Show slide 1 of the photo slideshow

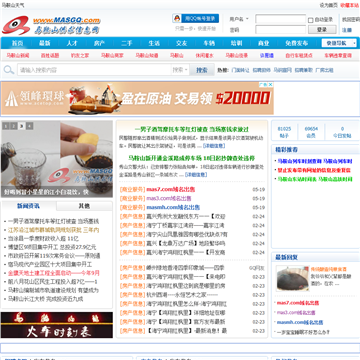(x=6, y=126)
